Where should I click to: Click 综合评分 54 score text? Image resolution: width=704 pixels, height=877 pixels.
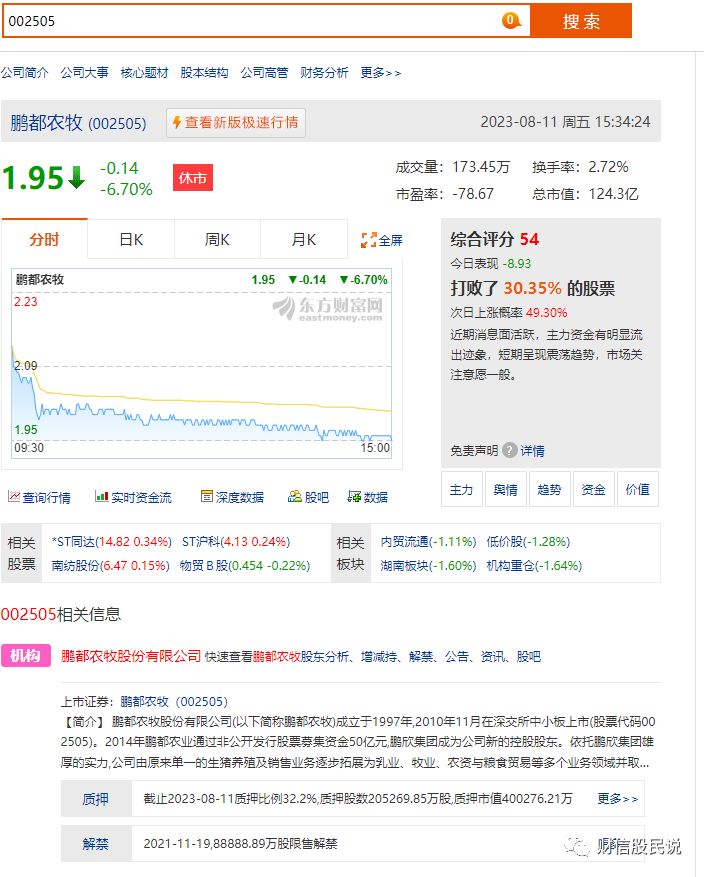click(x=494, y=239)
